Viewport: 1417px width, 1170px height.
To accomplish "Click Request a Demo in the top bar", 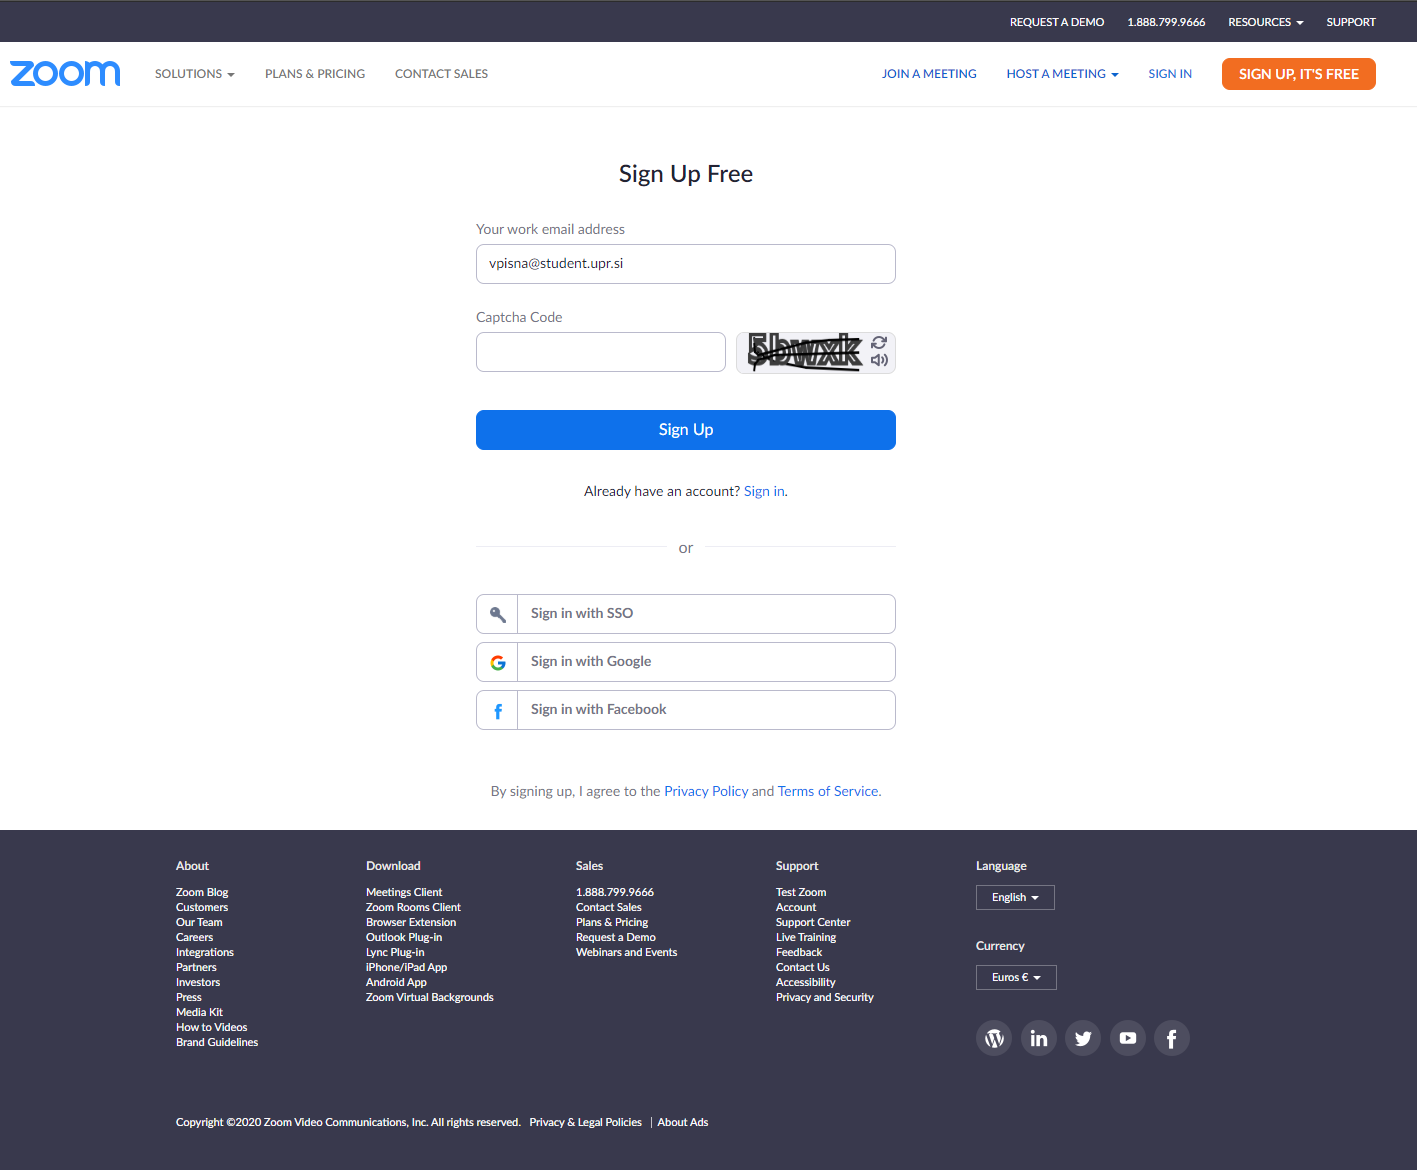I will (1057, 22).
